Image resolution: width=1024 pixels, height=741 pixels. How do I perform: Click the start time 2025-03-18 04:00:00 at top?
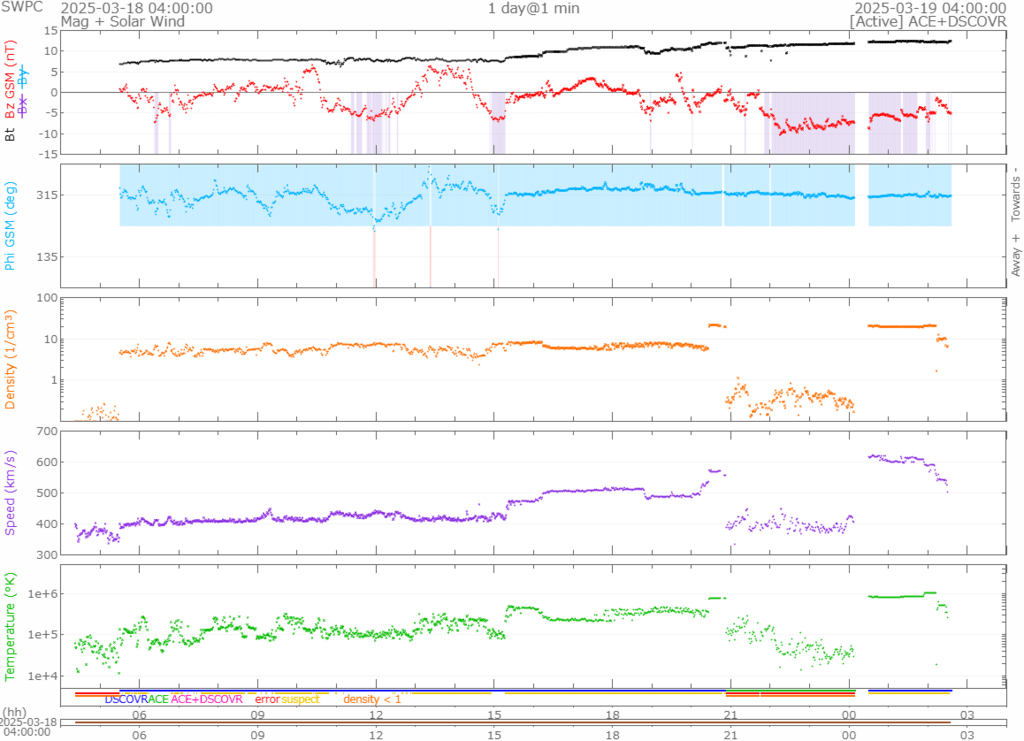click(136, 7)
